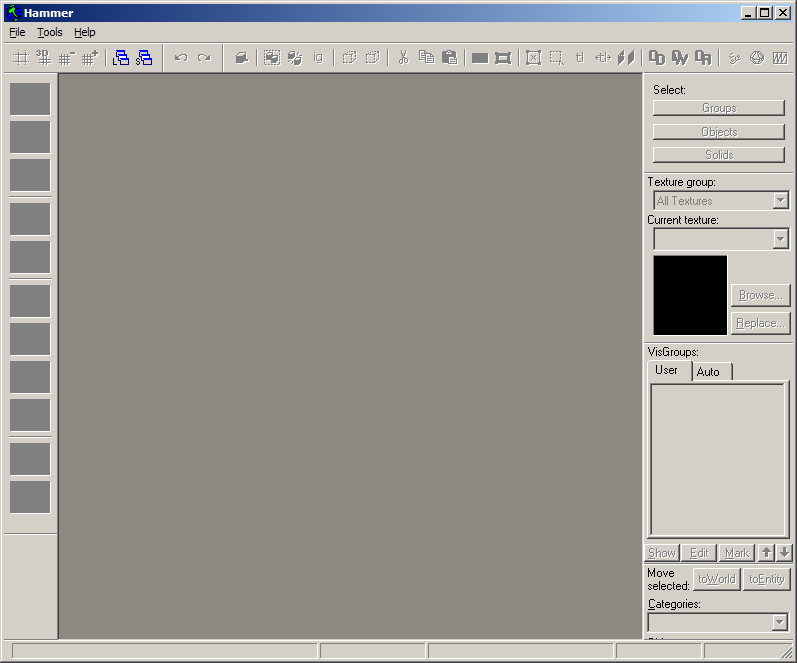Image resolution: width=797 pixels, height=663 pixels.
Task: Toggle the cordon state icon
Action: click(x=480, y=58)
